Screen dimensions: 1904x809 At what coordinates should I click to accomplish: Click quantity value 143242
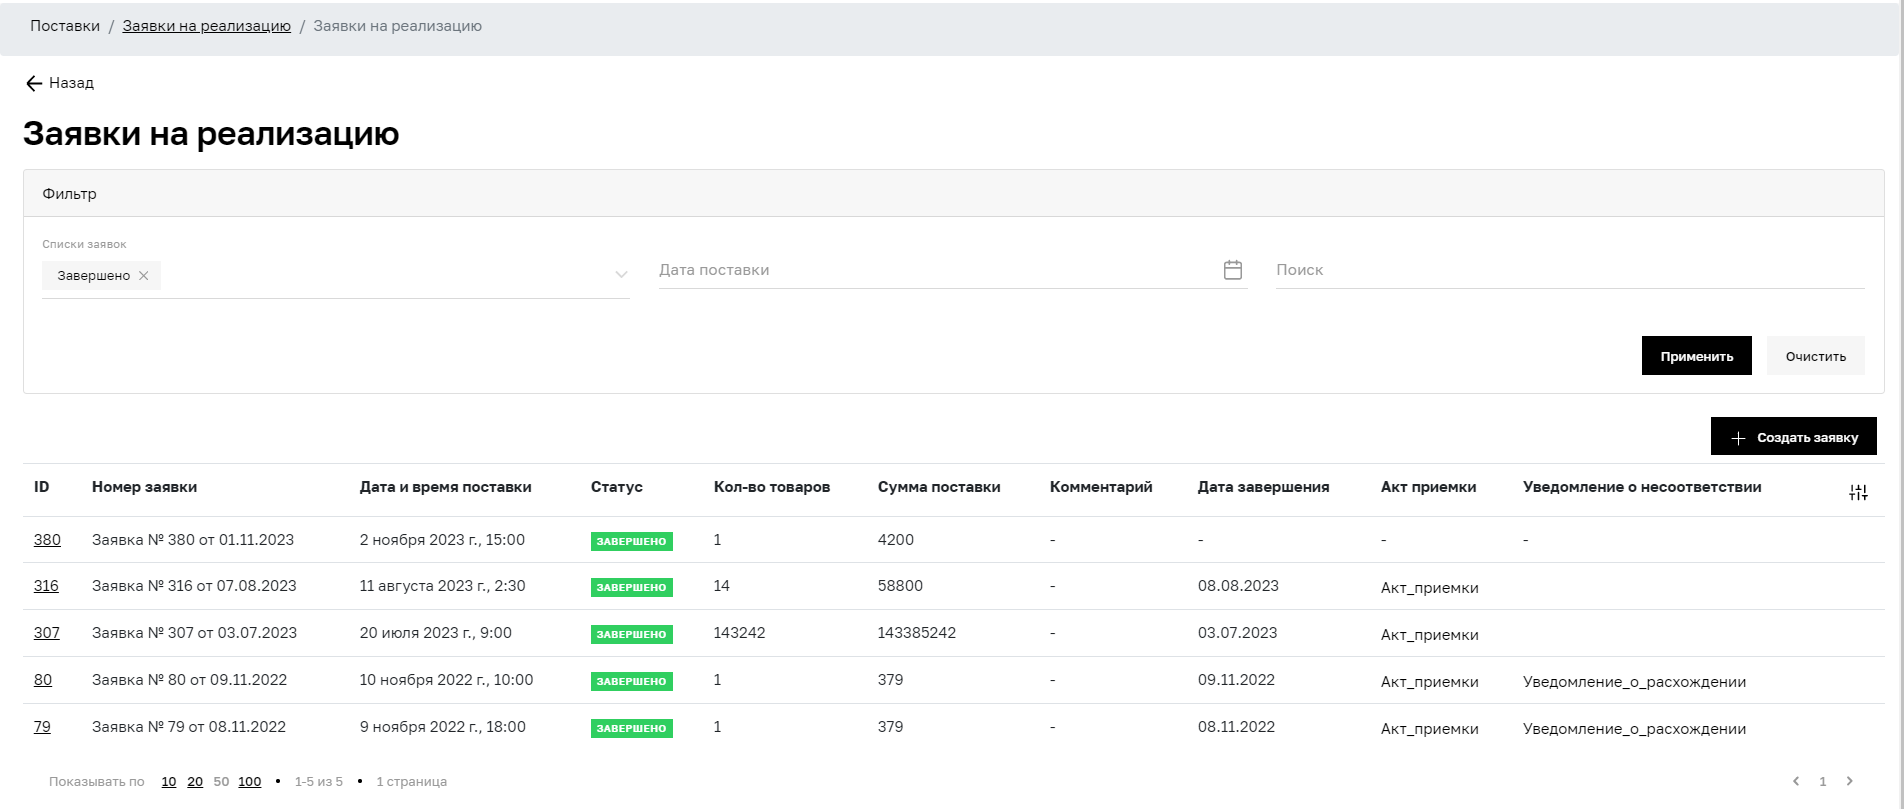740,633
